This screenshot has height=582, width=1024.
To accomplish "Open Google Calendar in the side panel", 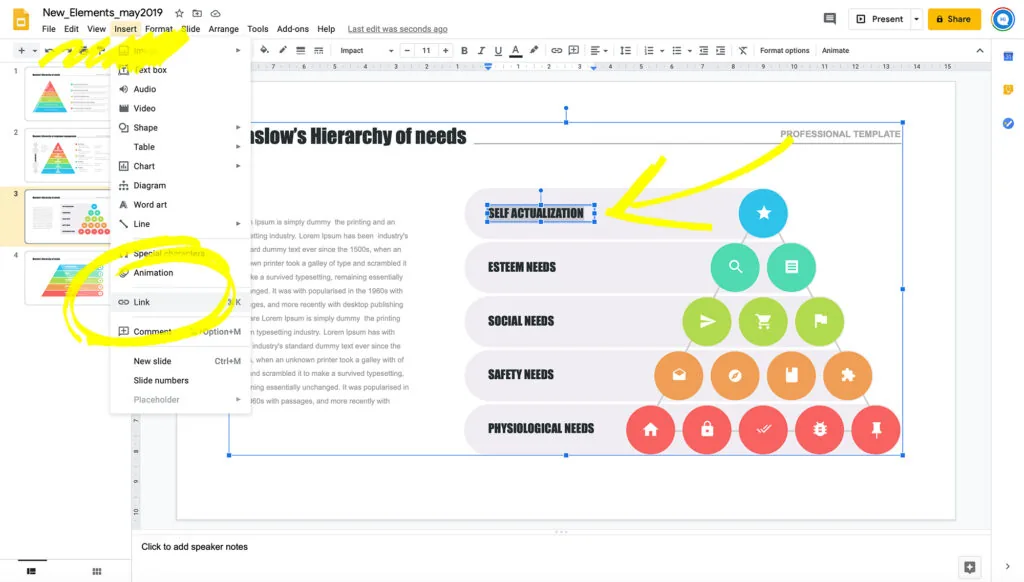I will (1008, 57).
